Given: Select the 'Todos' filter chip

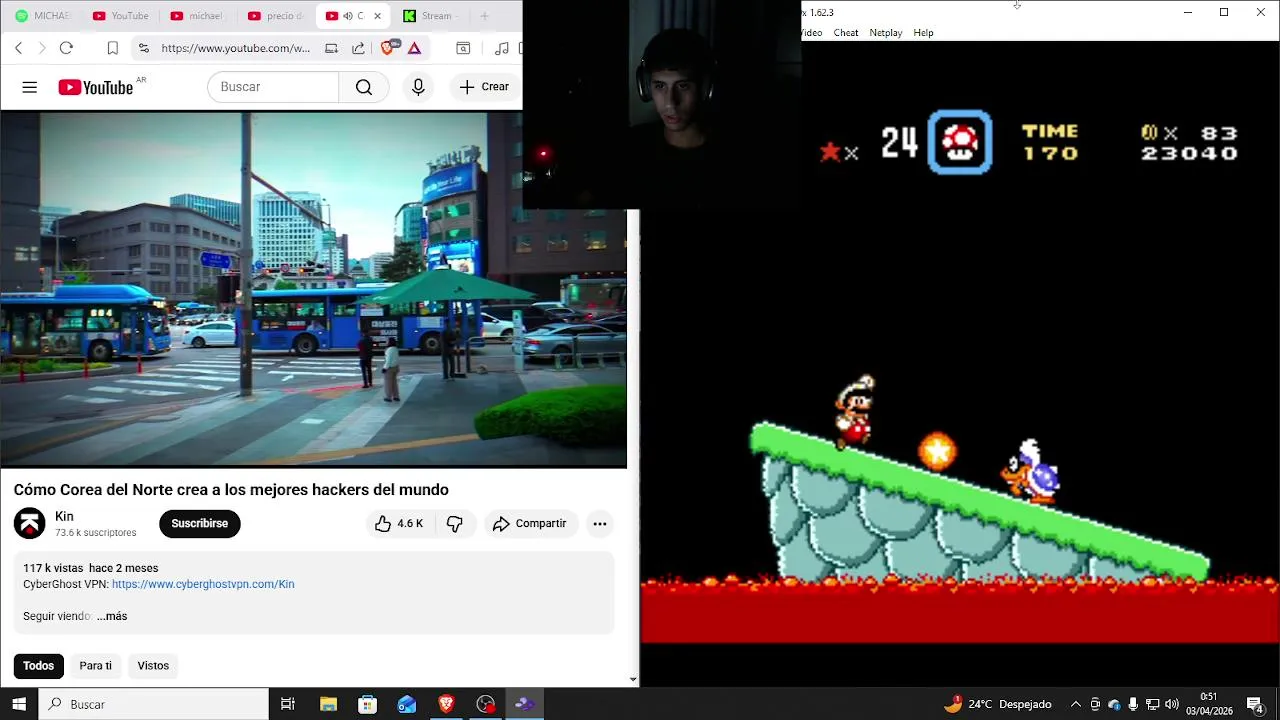Looking at the screenshot, I should (38, 666).
